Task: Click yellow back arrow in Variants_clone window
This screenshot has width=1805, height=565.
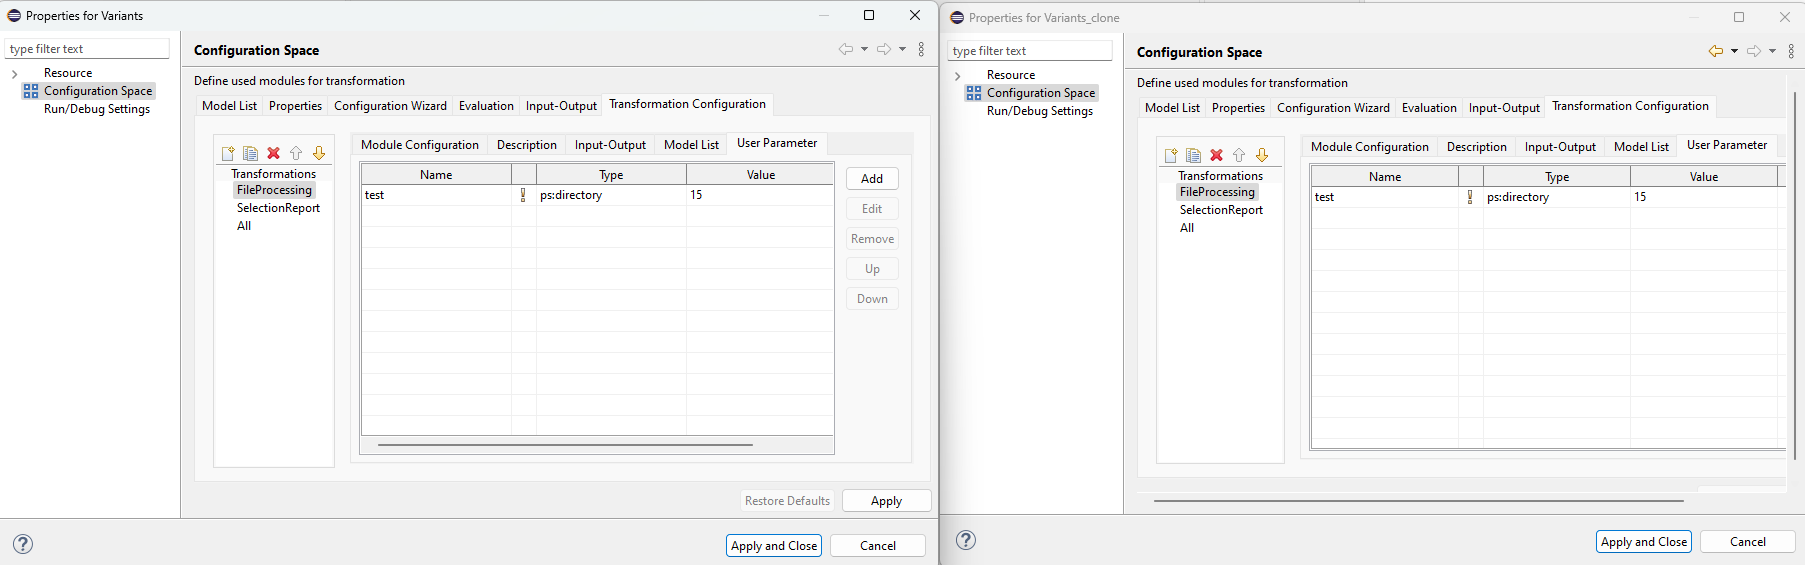Action: tap(1715, 51)
